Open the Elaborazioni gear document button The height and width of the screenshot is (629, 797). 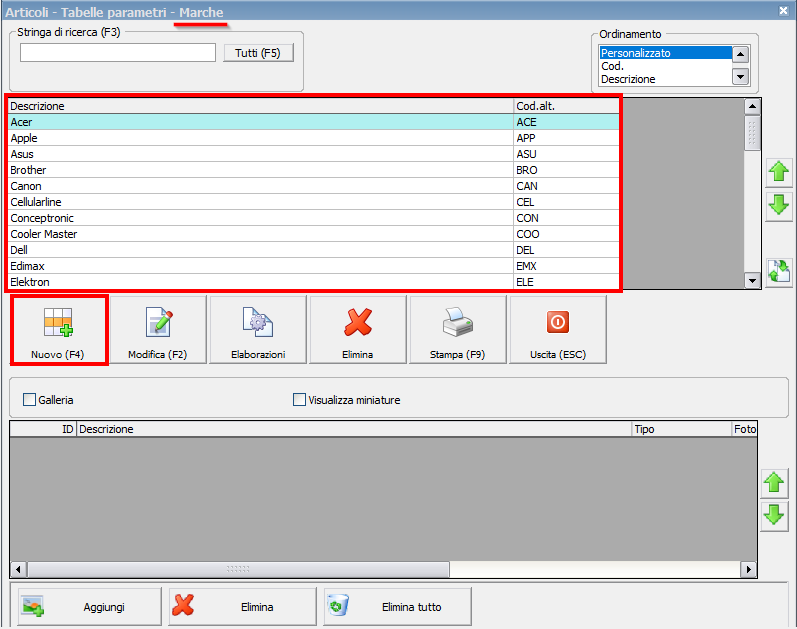click(x=258, y=330)
